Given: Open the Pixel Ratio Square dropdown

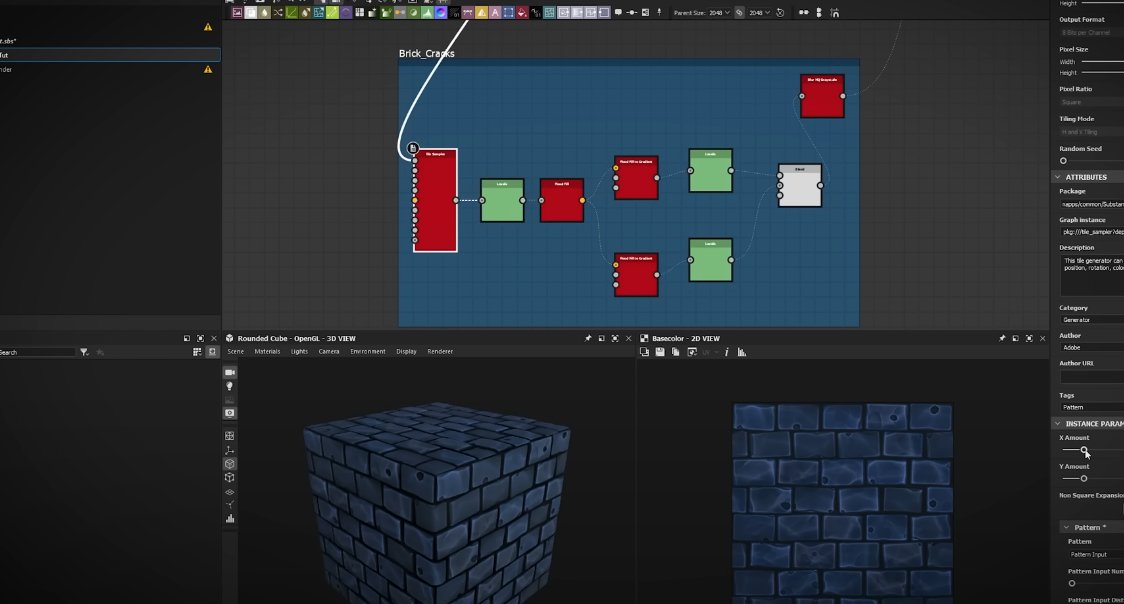Looking at the screenshot, I should click(1092, 102).
